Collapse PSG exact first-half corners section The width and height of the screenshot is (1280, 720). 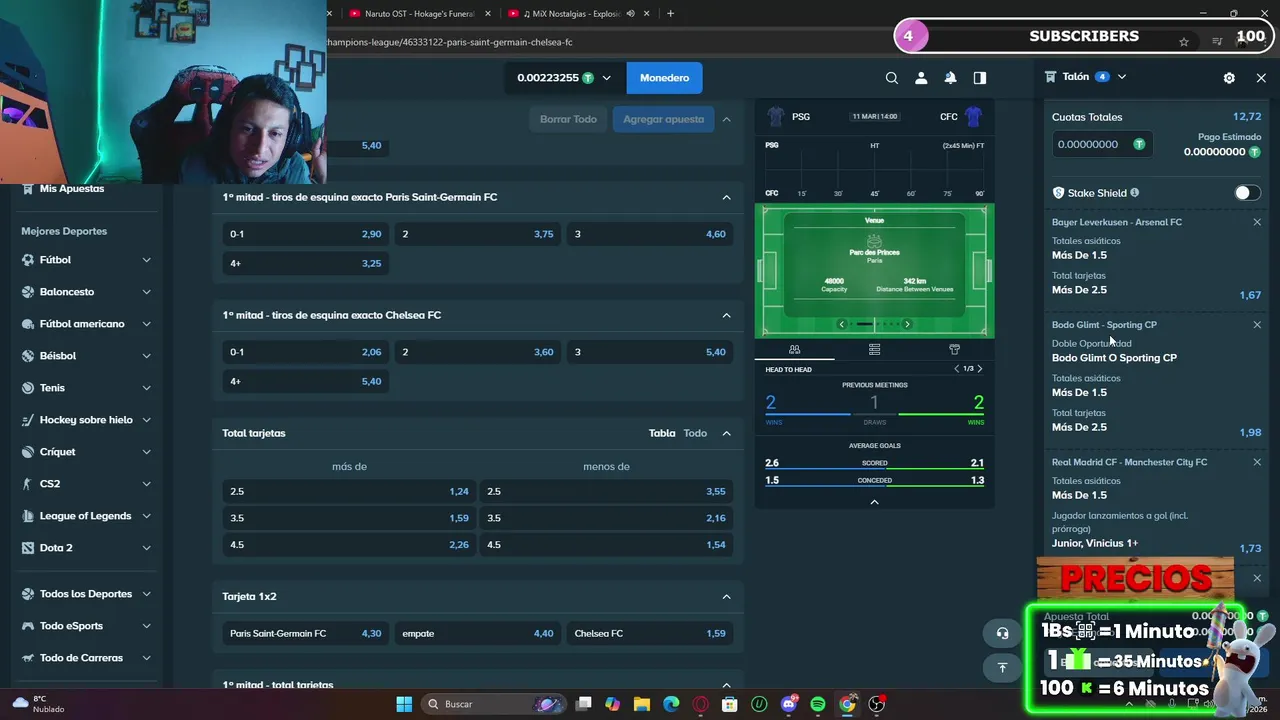pyautogui.click(x=726, y=197)
